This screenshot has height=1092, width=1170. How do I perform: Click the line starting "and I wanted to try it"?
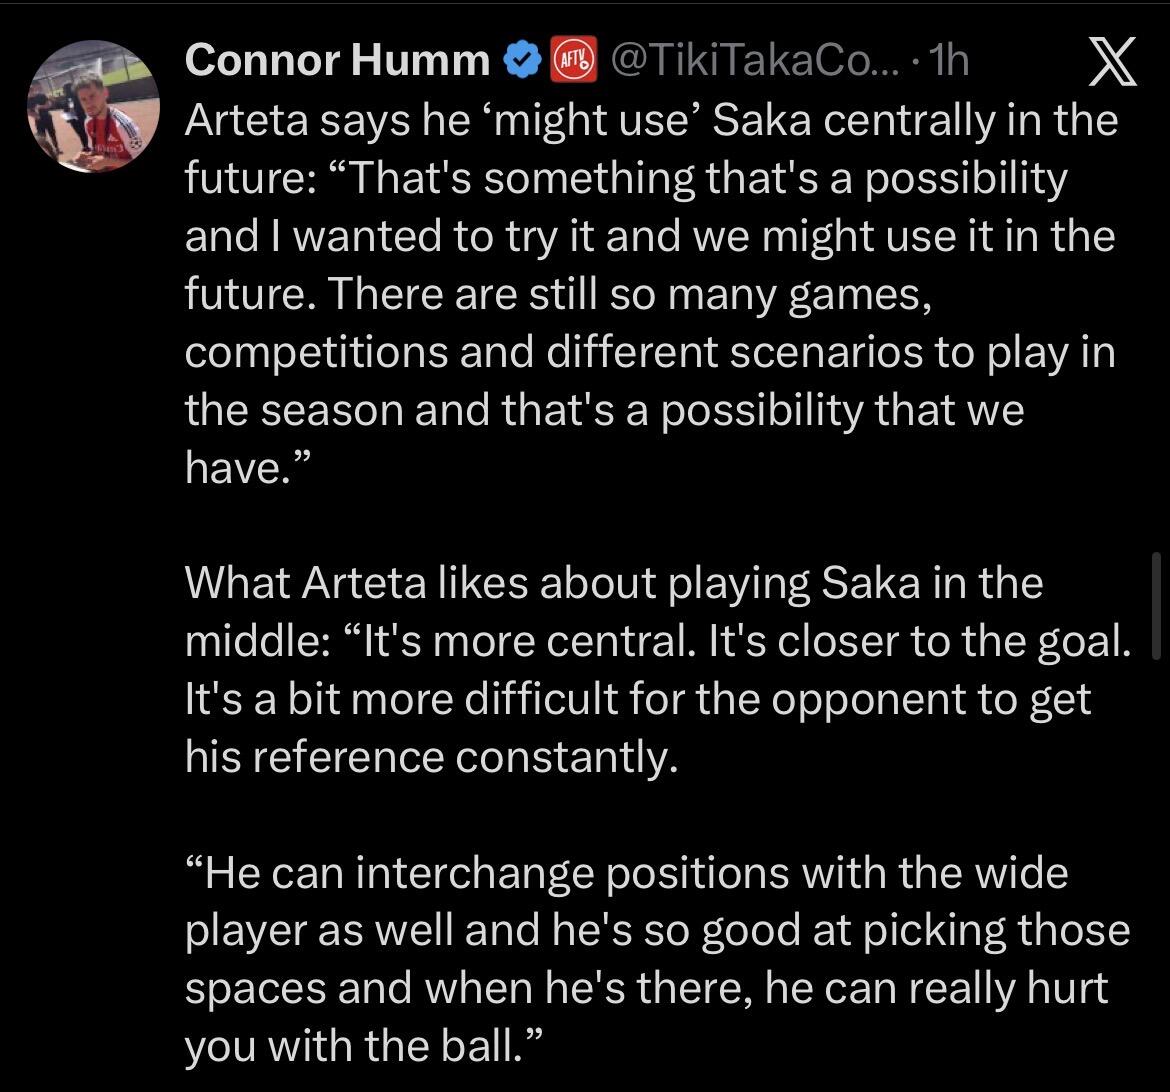point(650,236)
